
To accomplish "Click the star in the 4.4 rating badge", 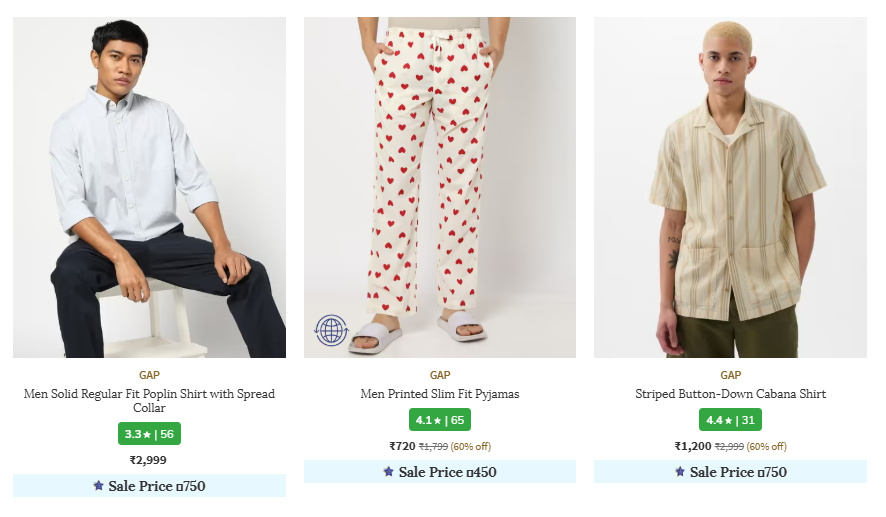I will [728, 421].
